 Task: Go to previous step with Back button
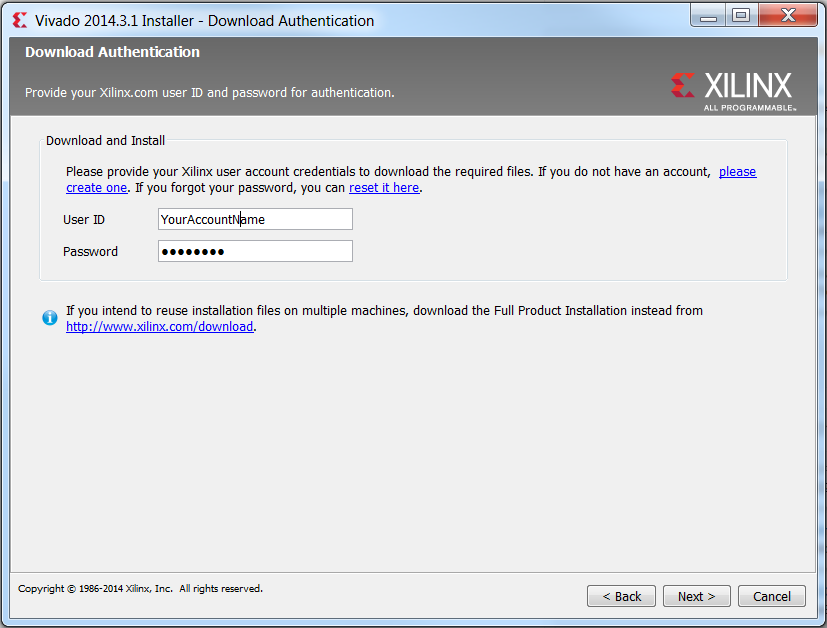[x=621, y=596]
